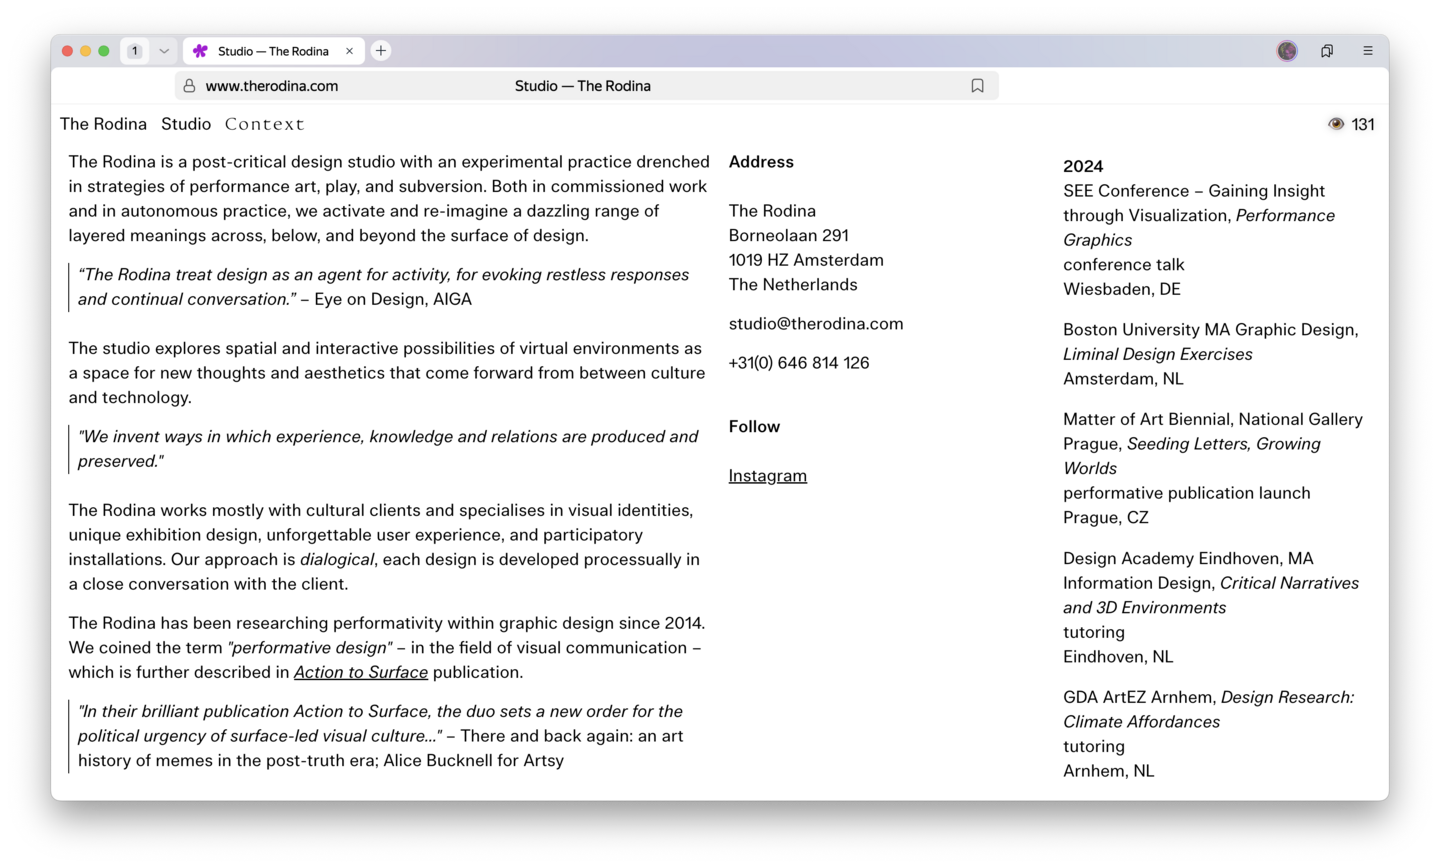
Task: Click 'performative publication launch' text
Action: click(x=1187, y=493)
